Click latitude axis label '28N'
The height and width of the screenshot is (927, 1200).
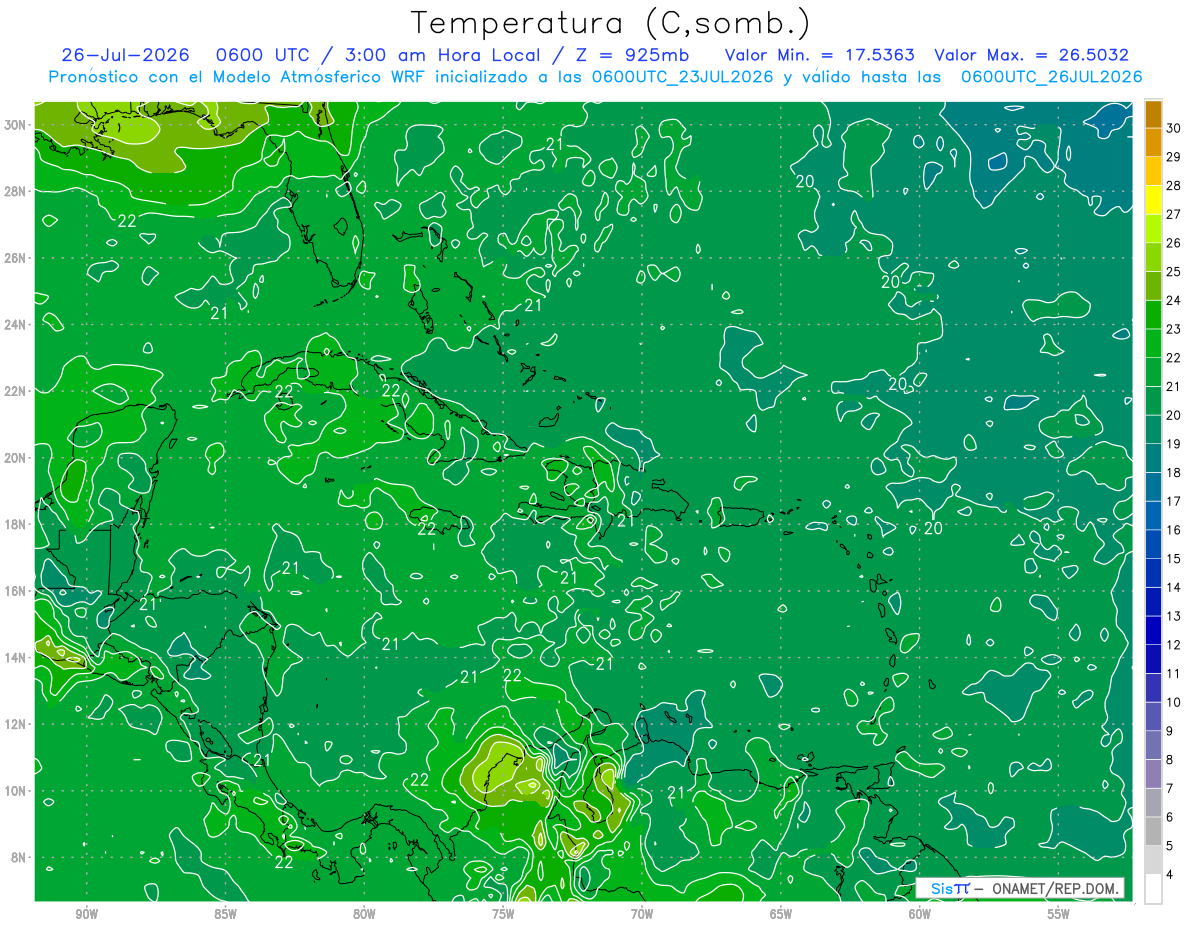coord(17,190)
